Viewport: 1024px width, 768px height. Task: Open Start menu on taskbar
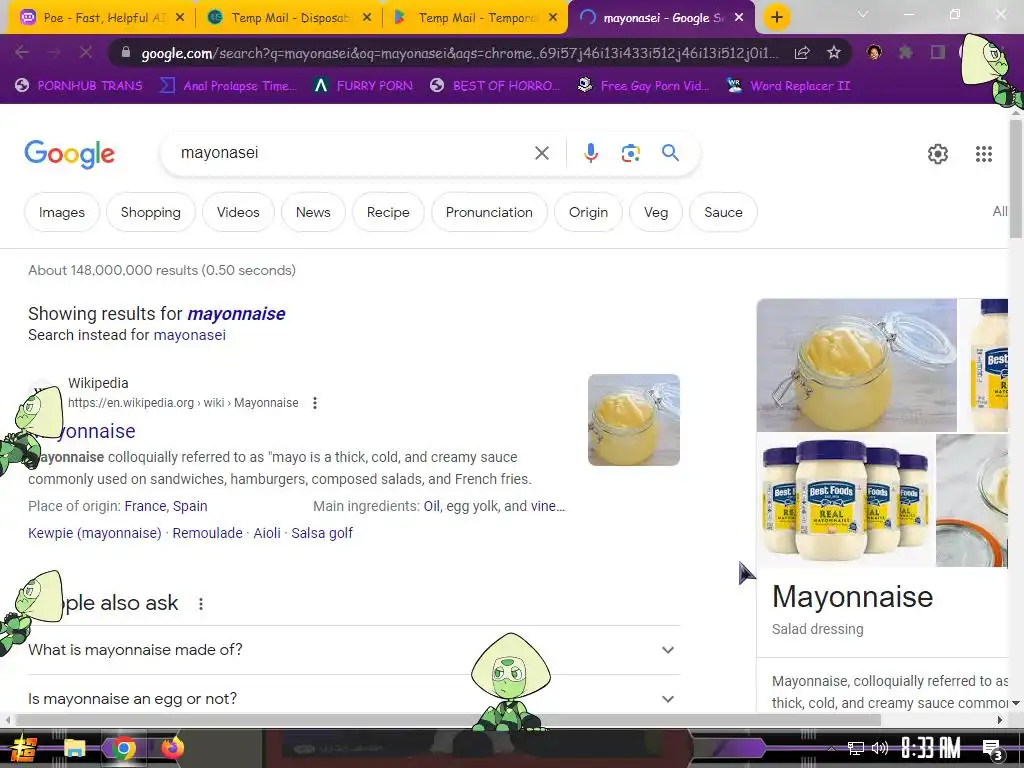pos(23,748)
